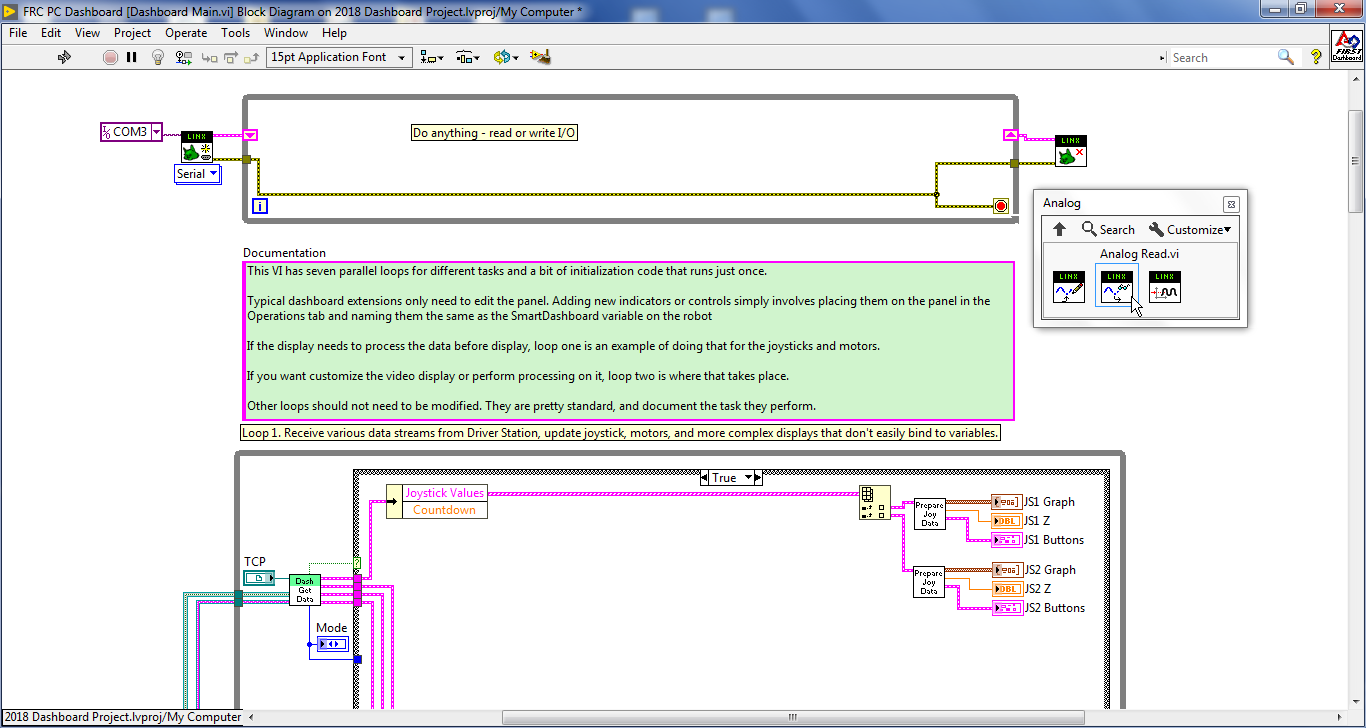Click the Joystick Values unbundle element
This screenshot has height=728, width=1366.
[444, 493]
